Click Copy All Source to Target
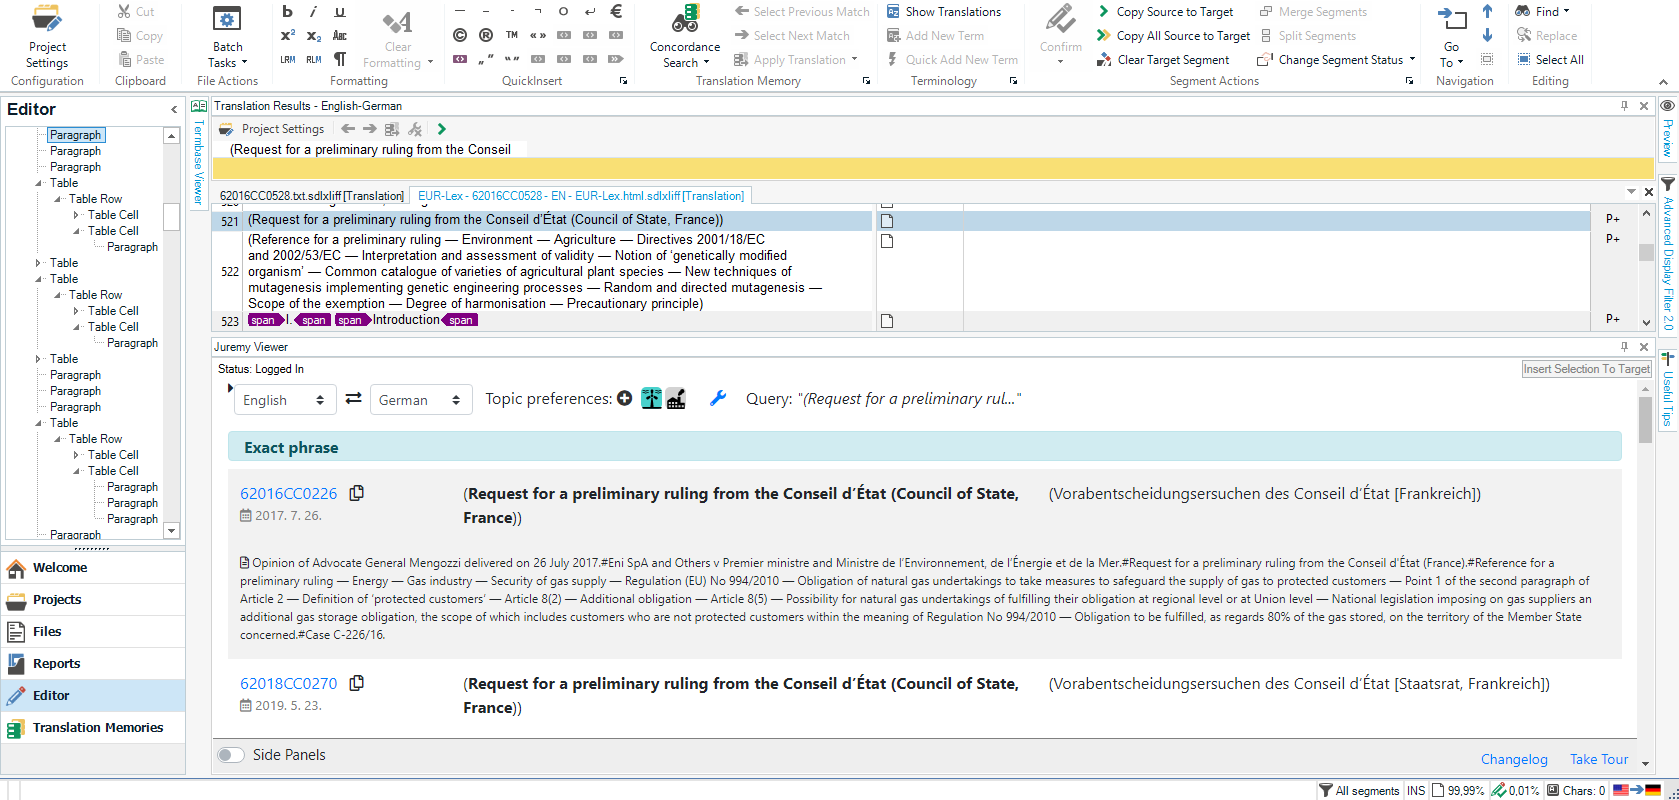The image size is (1679, 800). click(x=1173, y=35)
